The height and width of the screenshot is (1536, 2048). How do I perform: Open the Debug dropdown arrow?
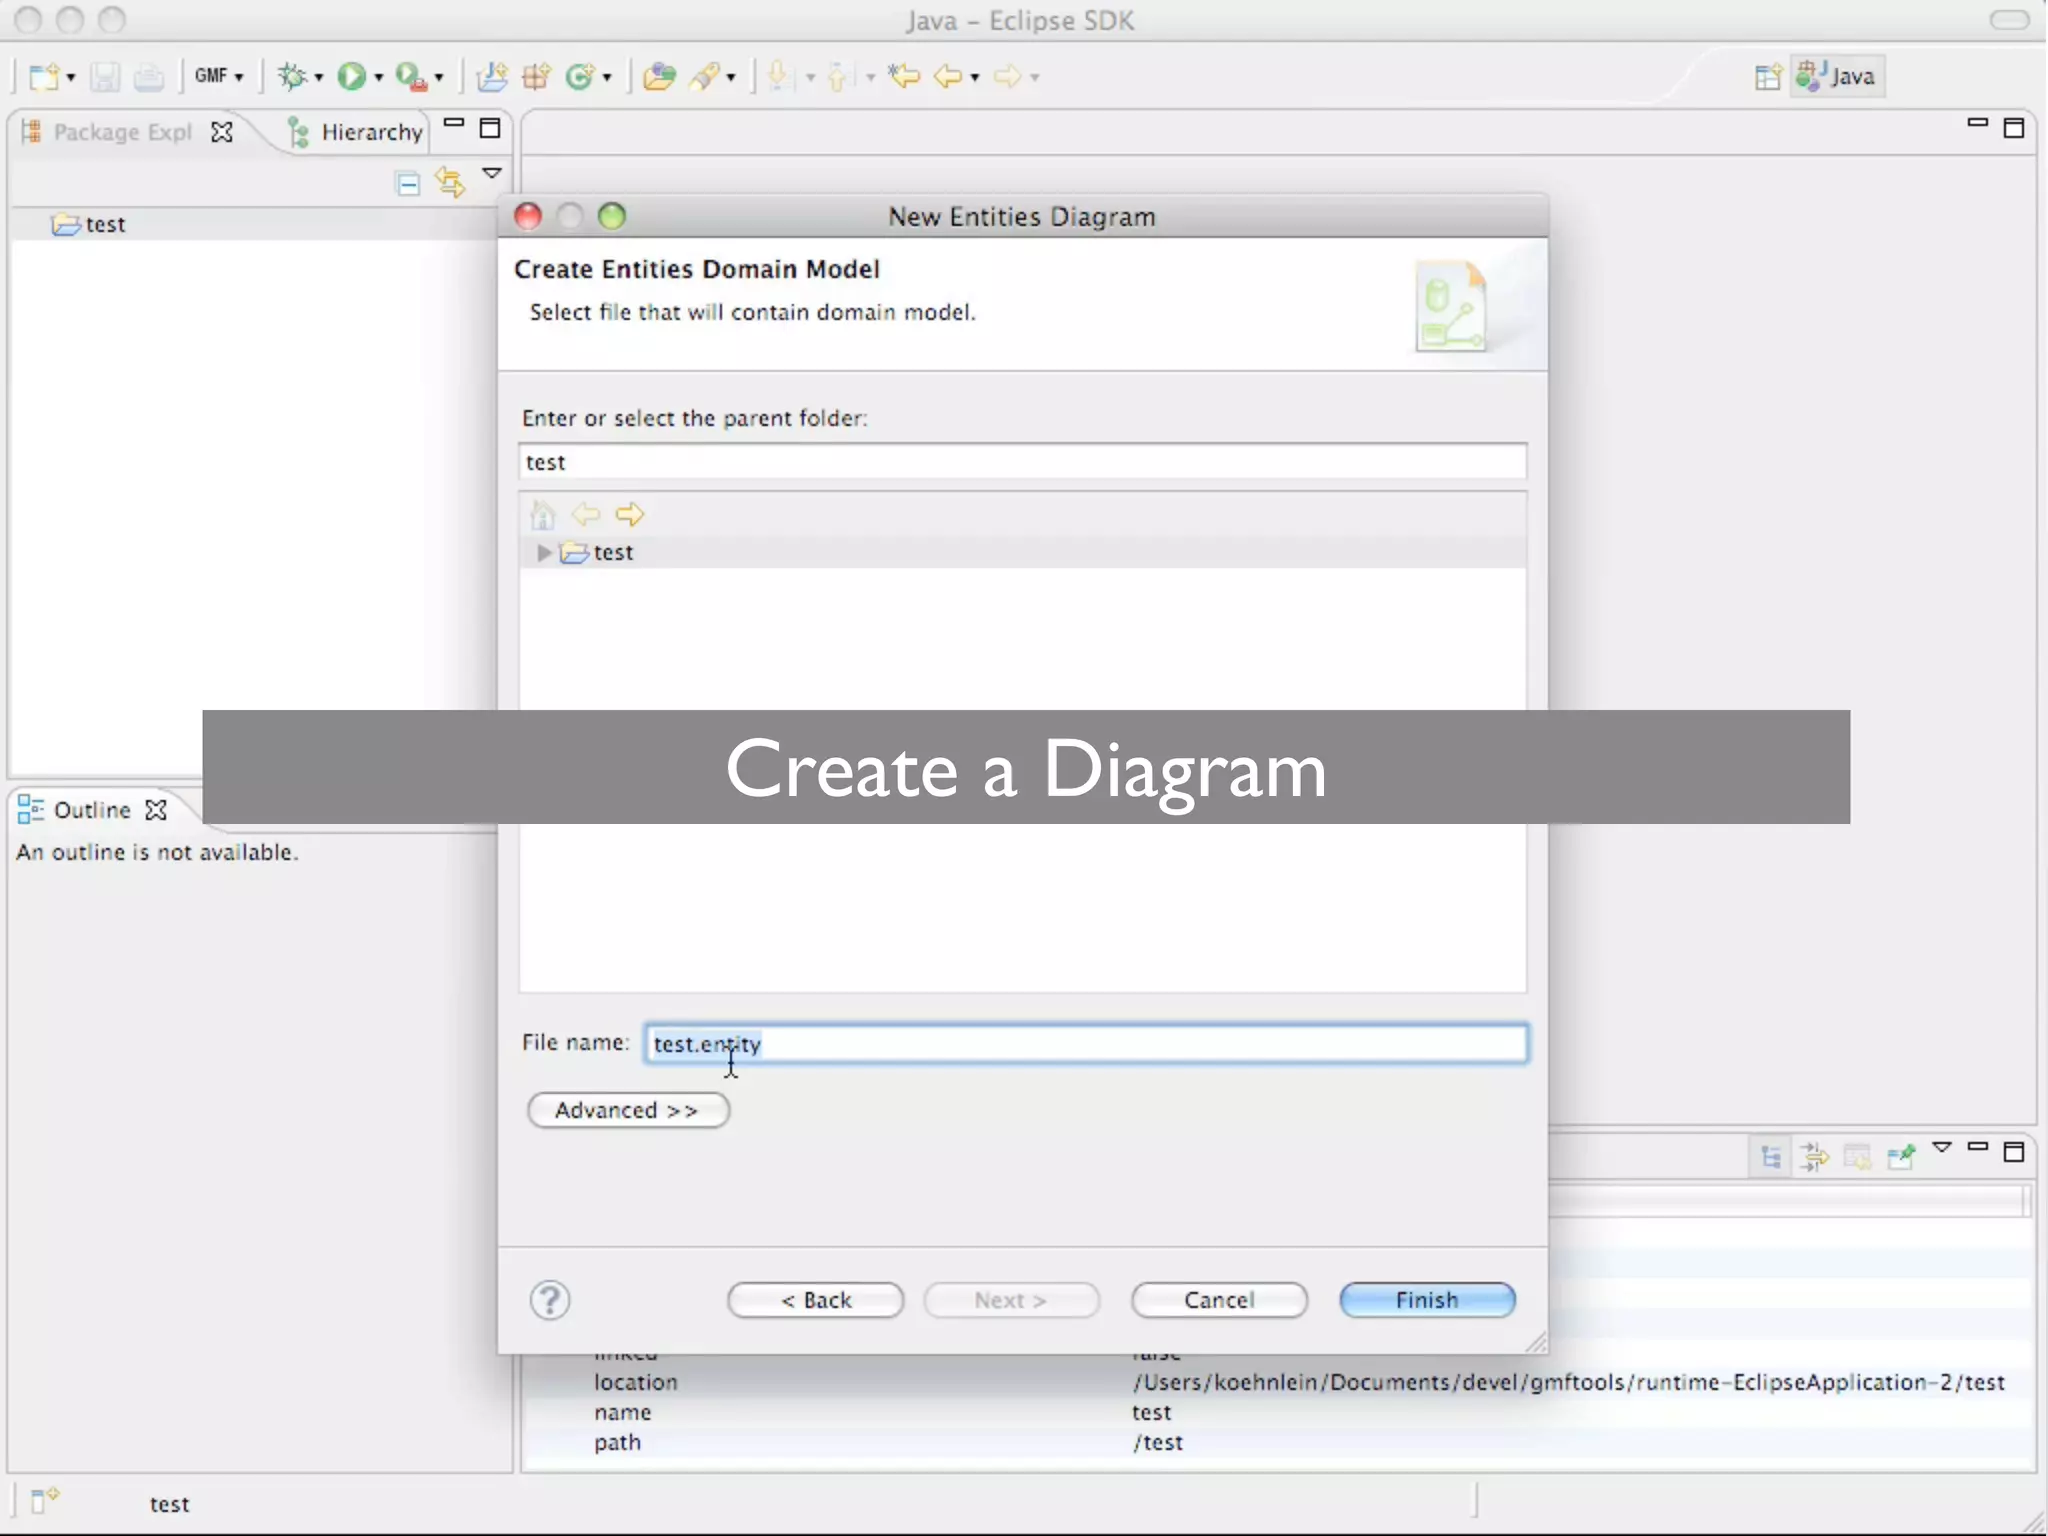tap(319, 77)
